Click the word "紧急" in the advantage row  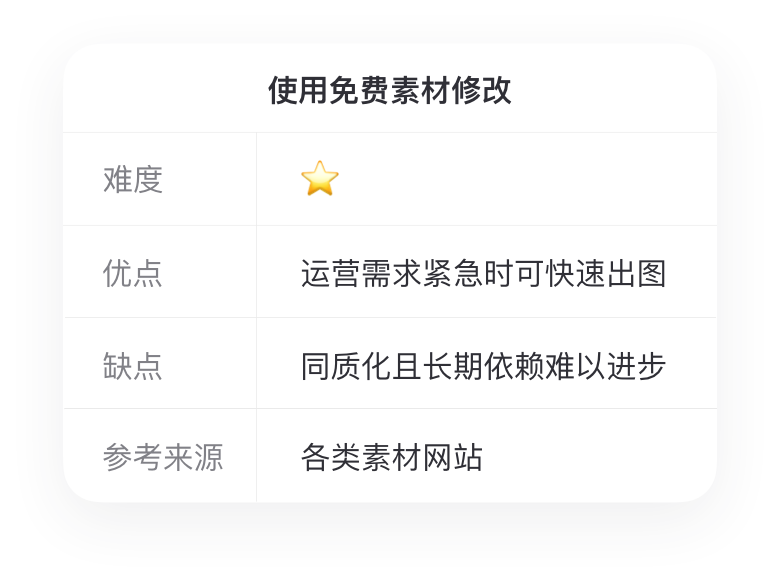[x=453, y=273]
